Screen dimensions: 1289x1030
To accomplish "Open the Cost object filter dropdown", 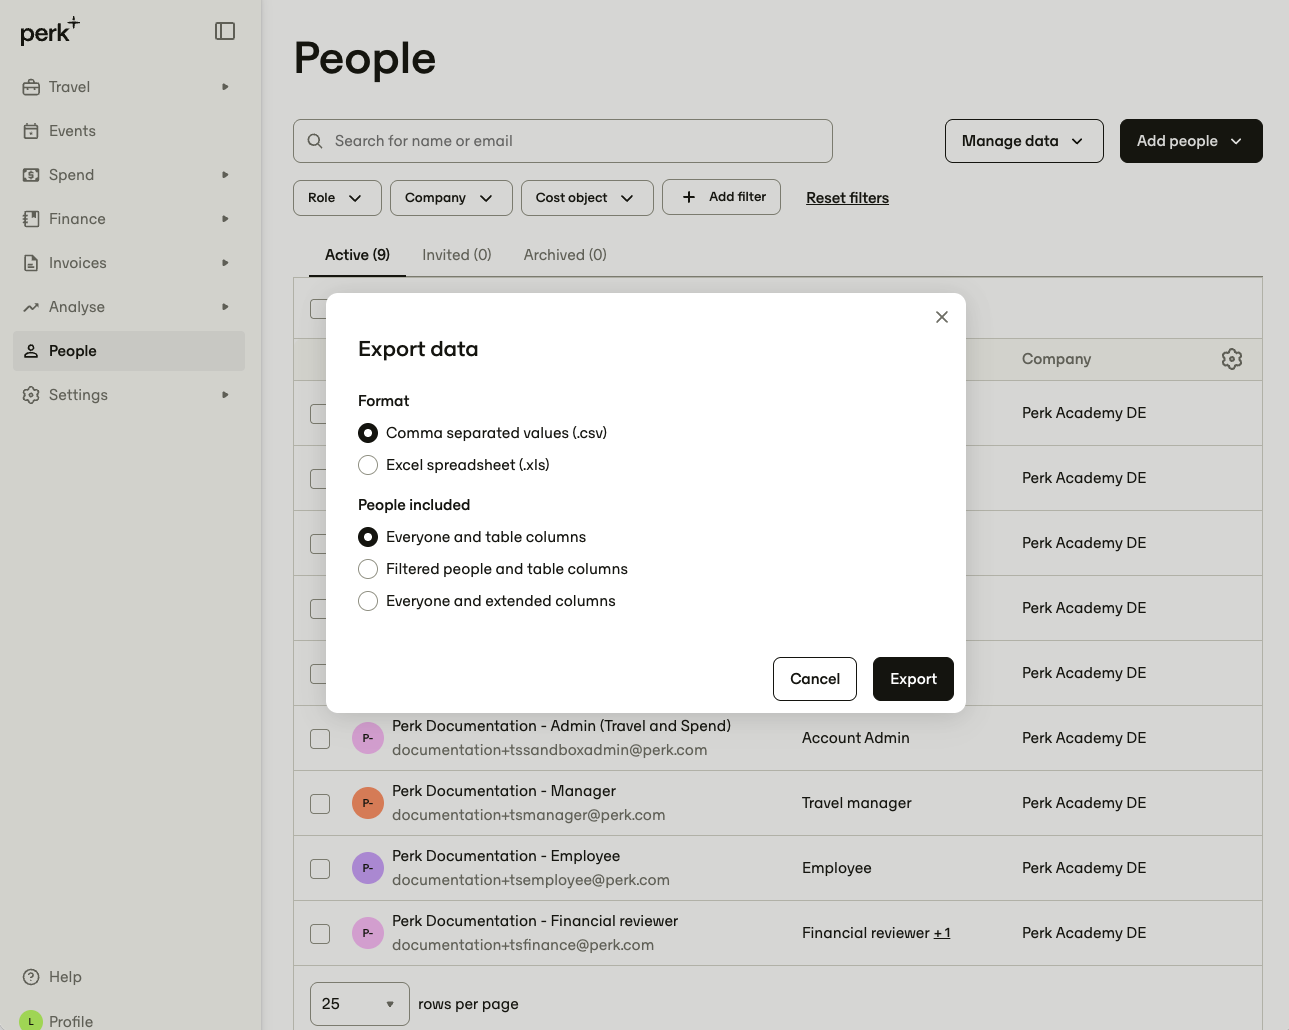I will tap(587, 198).
